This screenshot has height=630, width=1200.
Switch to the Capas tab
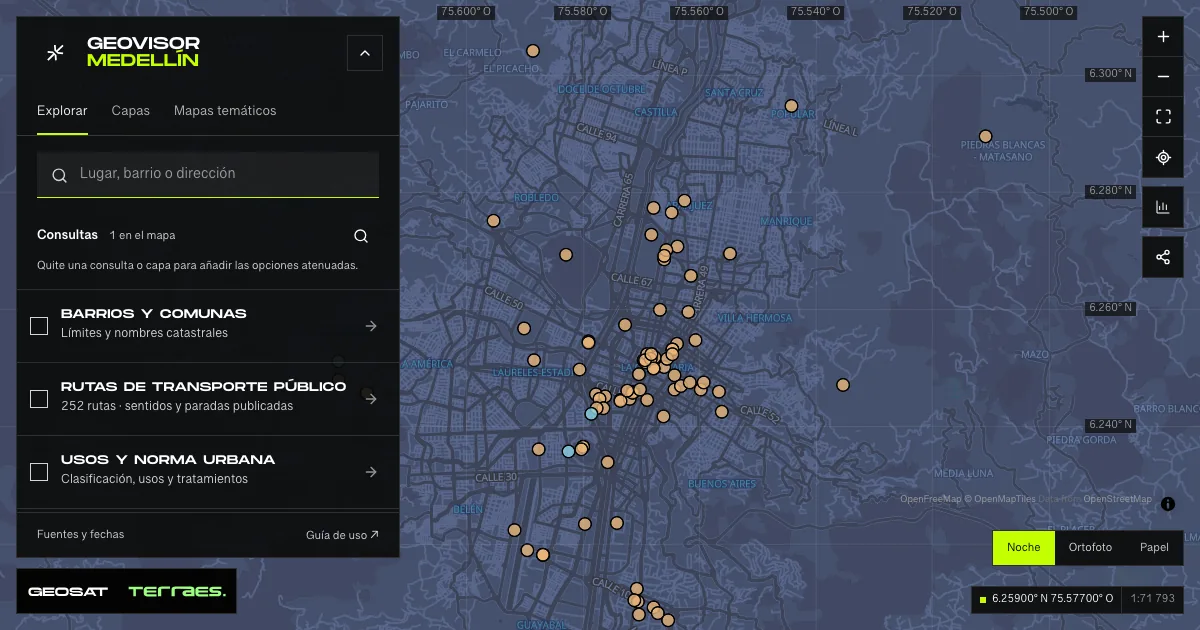[131, 111]
